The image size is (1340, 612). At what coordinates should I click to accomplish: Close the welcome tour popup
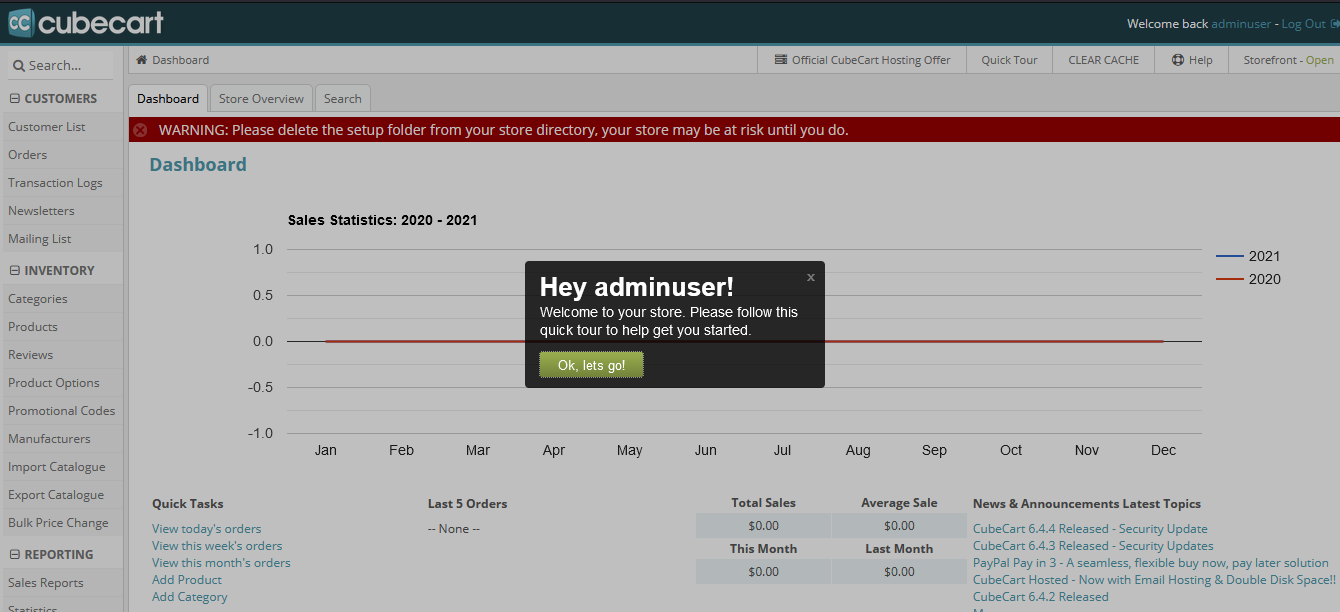click(811, 277)
